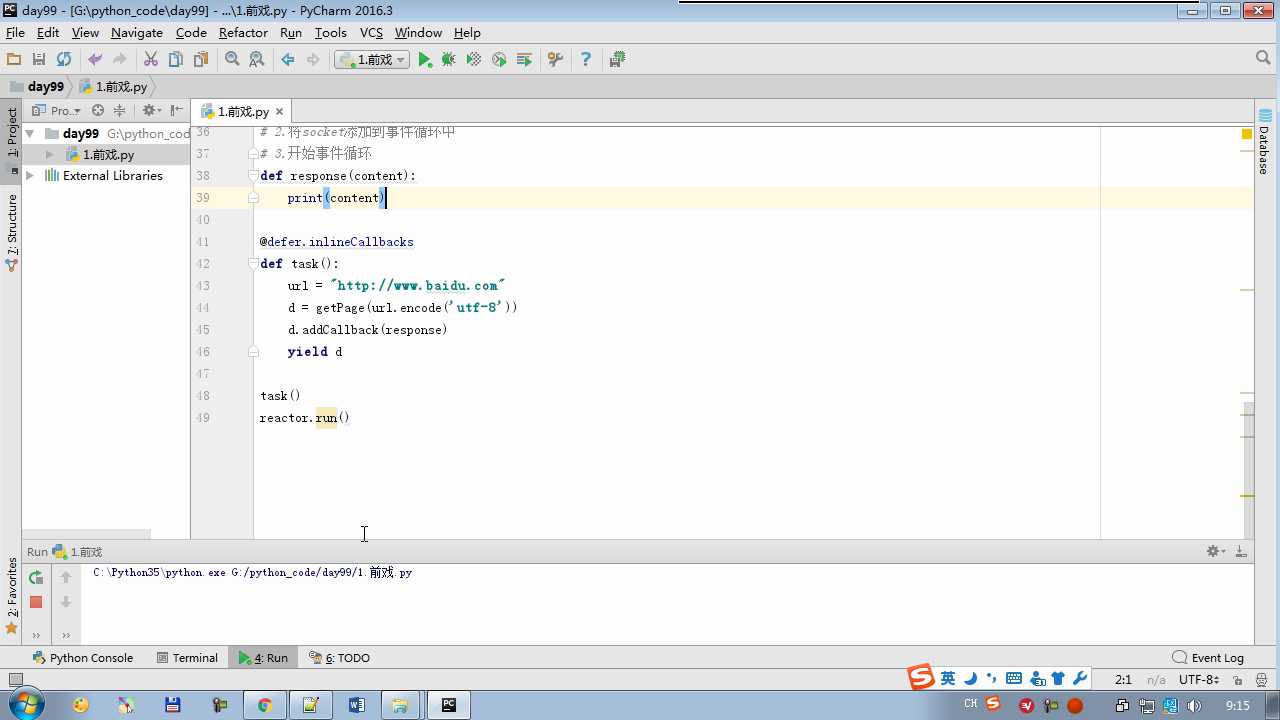Open the Database side panel
The width and height of the screenshot is (1280, 720).
pyautogui.click(x=1265, y=142)
